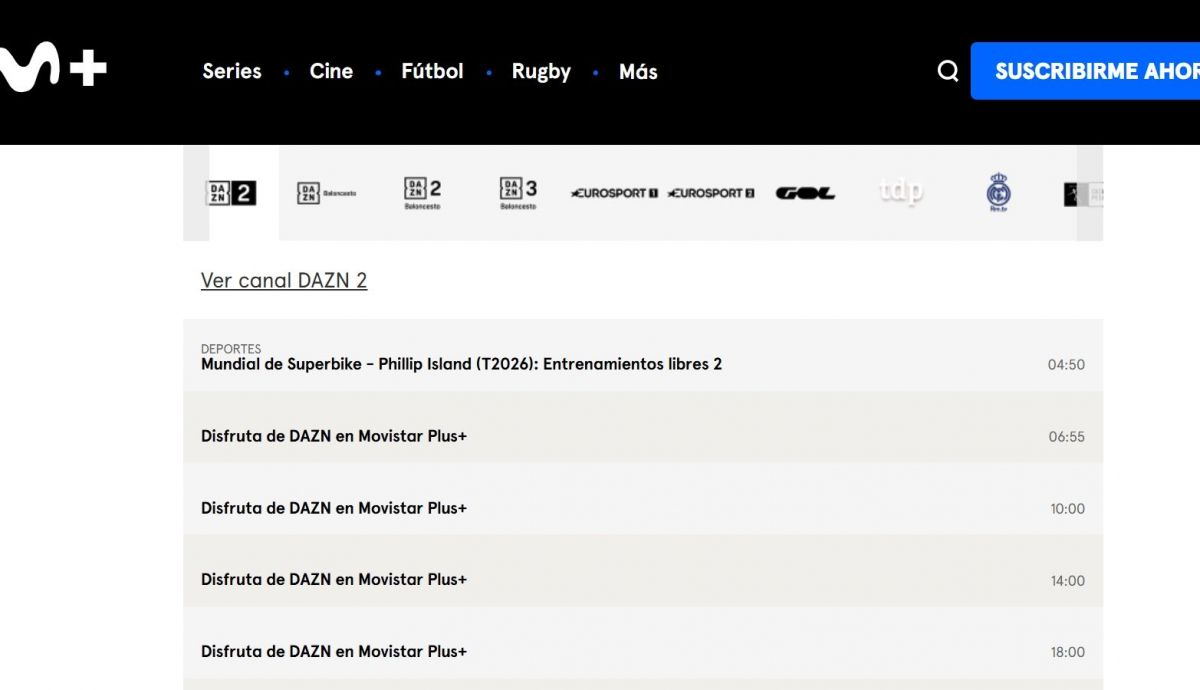Open the search magnifier icon
Image resolution: width=1200 pixels, height=690 pixels.
(x=947, y=71)
